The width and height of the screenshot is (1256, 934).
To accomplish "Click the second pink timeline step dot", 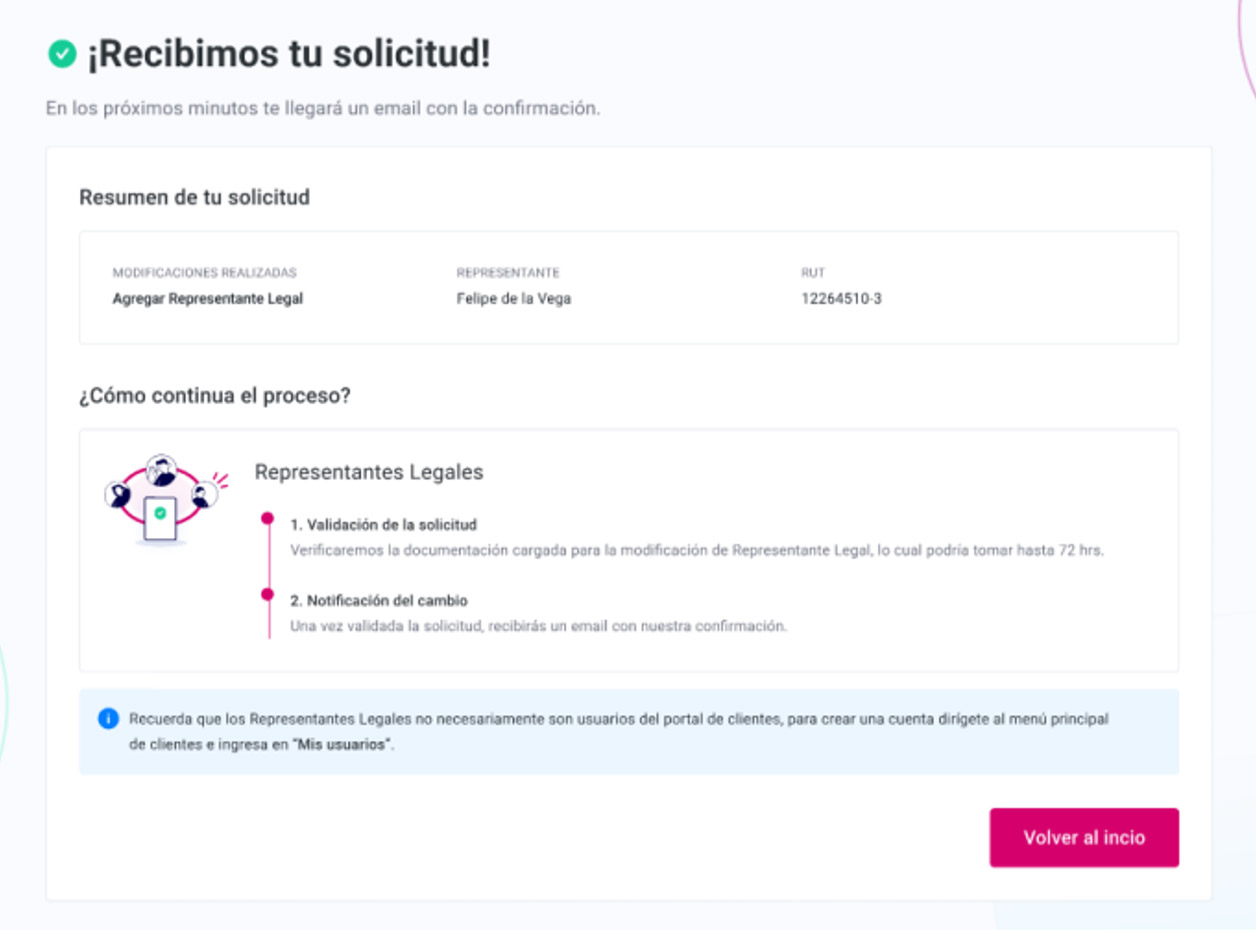I will pyautogui.click(x=267, y=595).
